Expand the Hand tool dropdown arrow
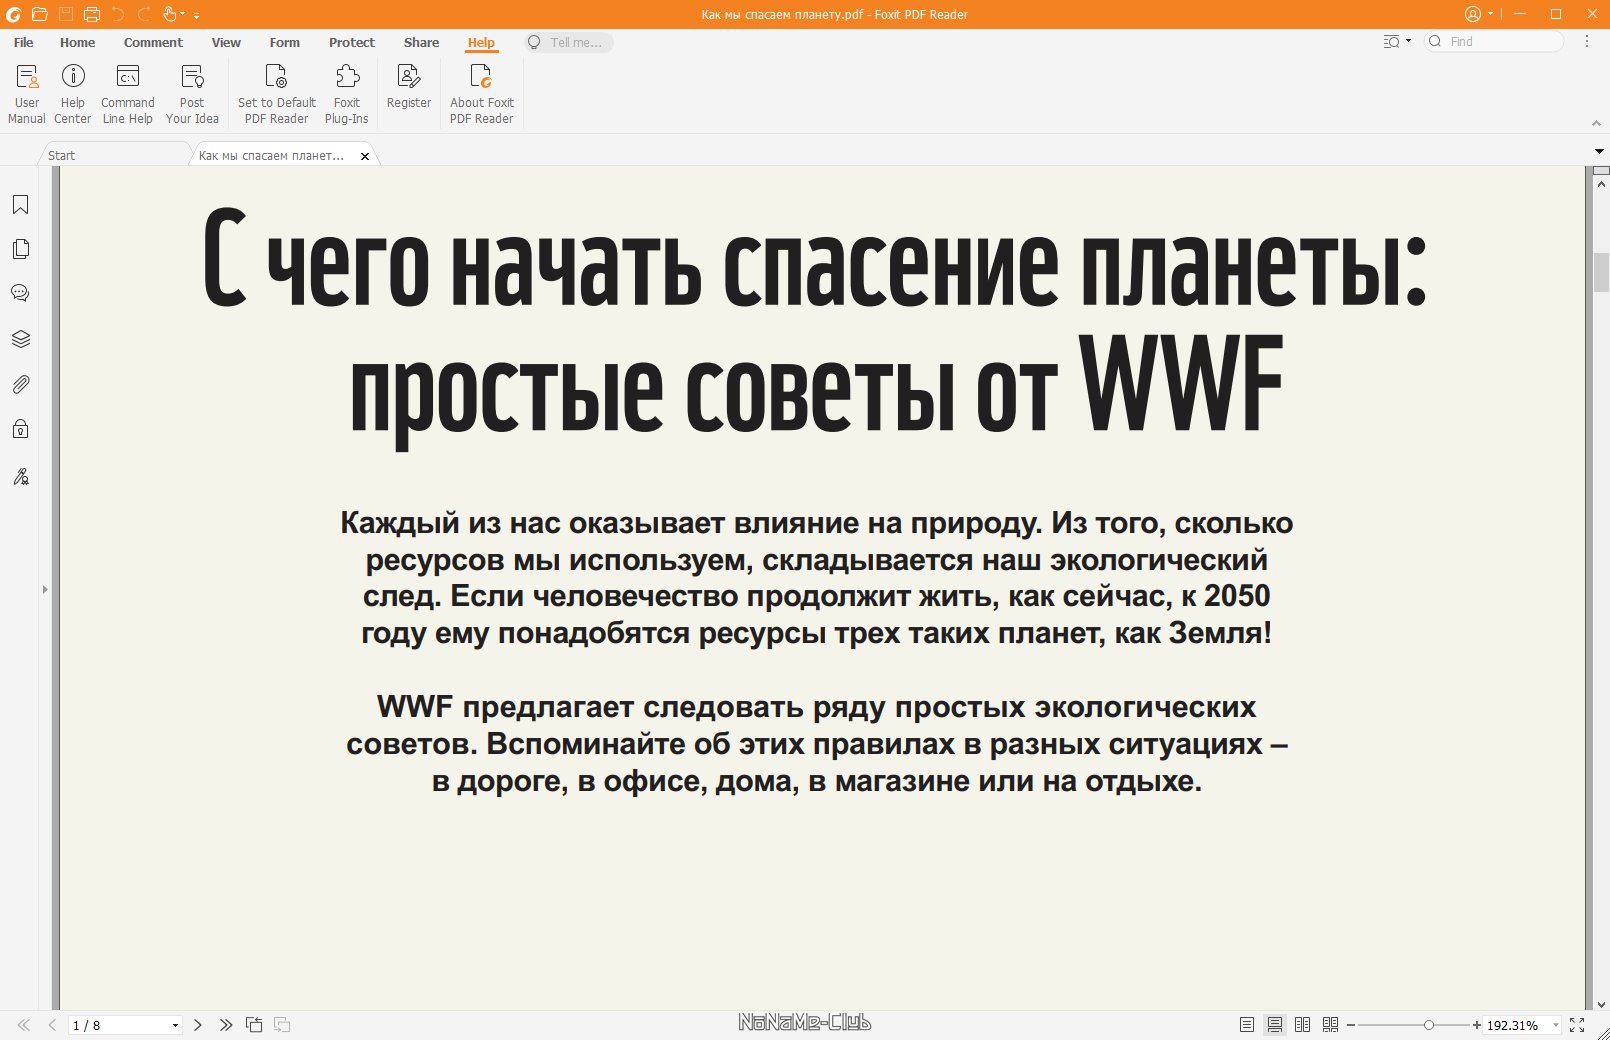1610x1040 pixels. tap(183, 15)
